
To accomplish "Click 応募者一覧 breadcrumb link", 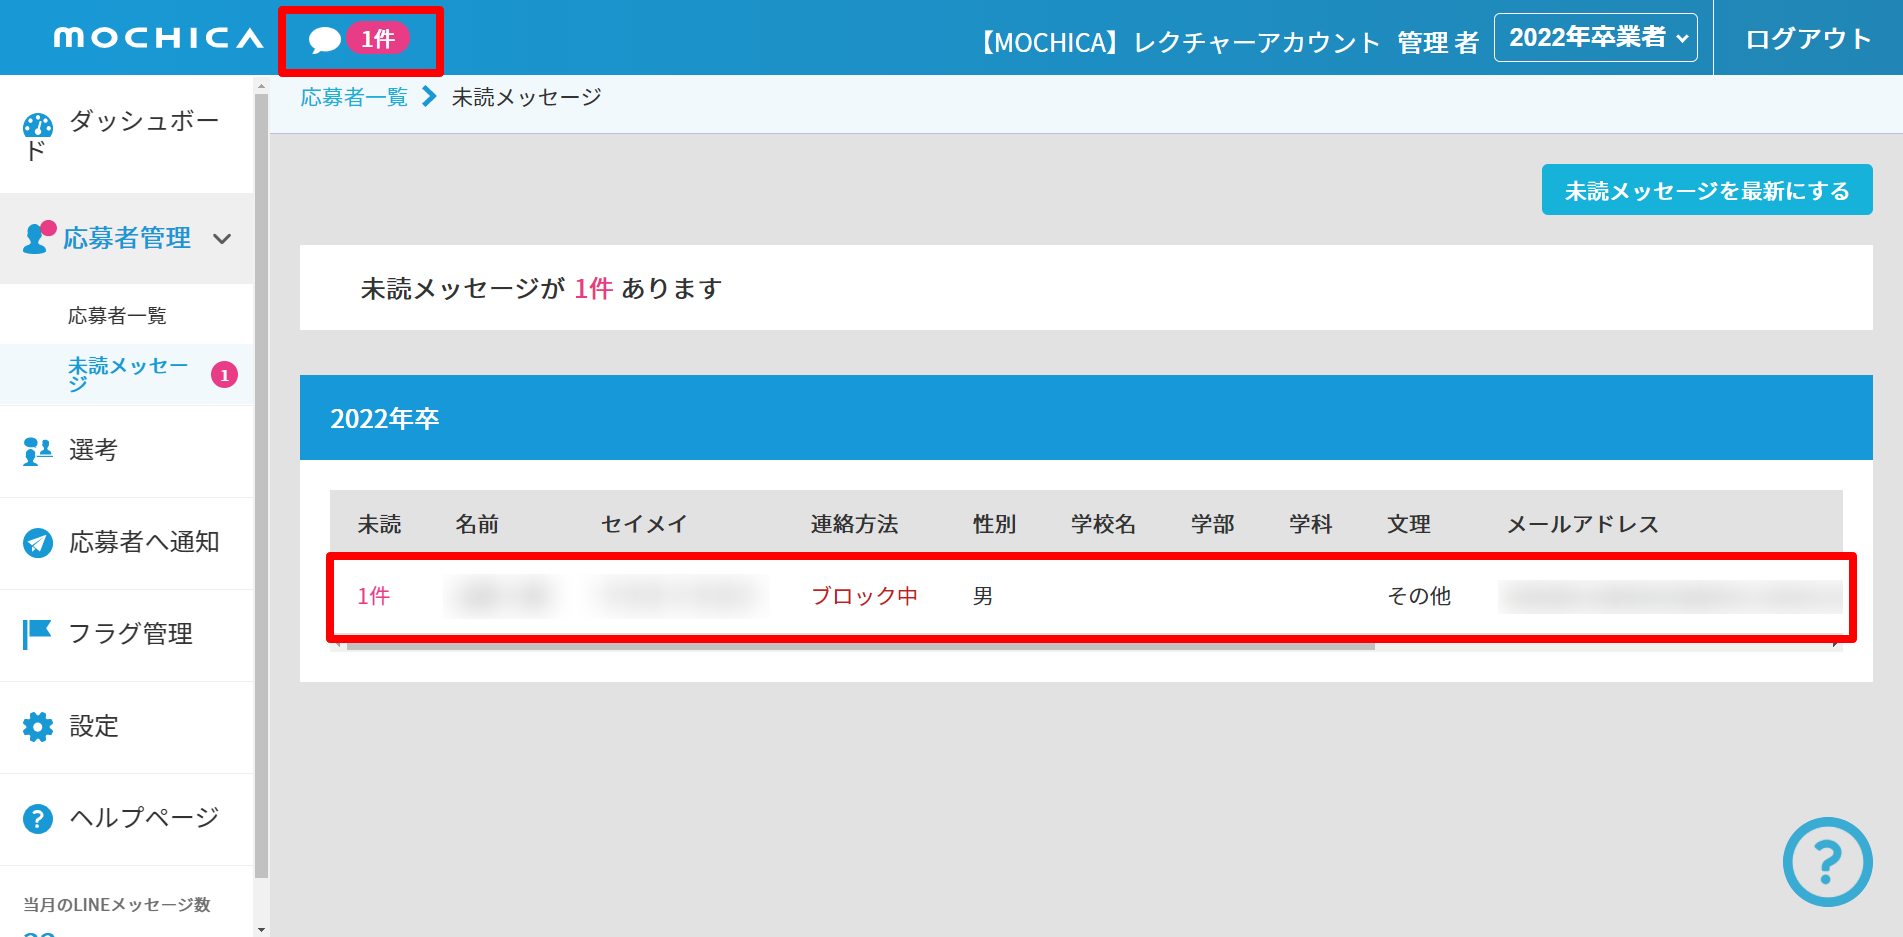I will click(354, 97).
